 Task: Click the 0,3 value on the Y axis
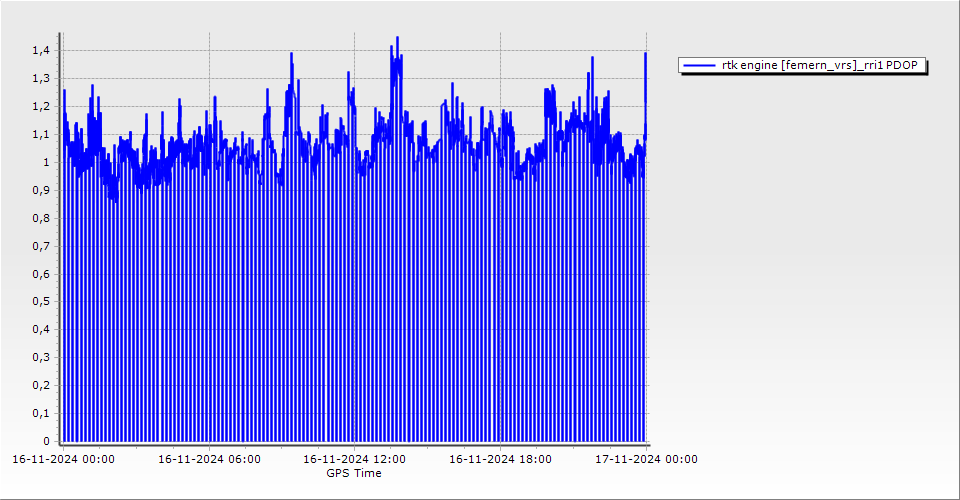pos(41,357)
